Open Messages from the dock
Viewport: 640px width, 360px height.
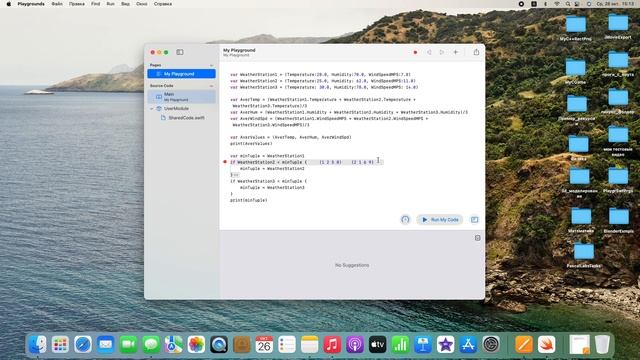[x=151, y=344]
